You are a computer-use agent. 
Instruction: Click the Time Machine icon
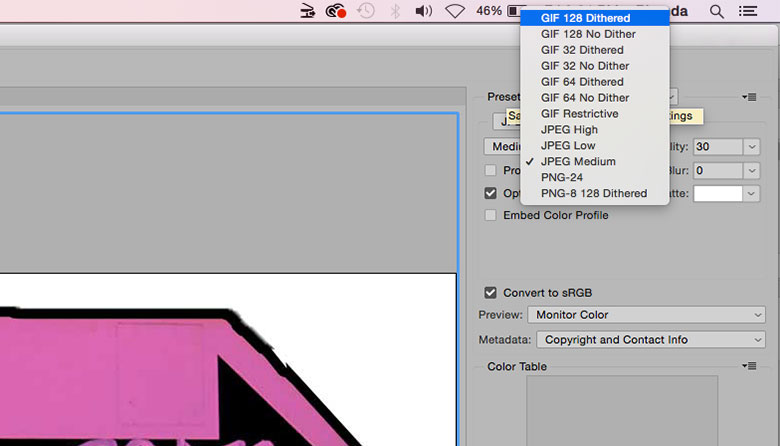(366, 11)
